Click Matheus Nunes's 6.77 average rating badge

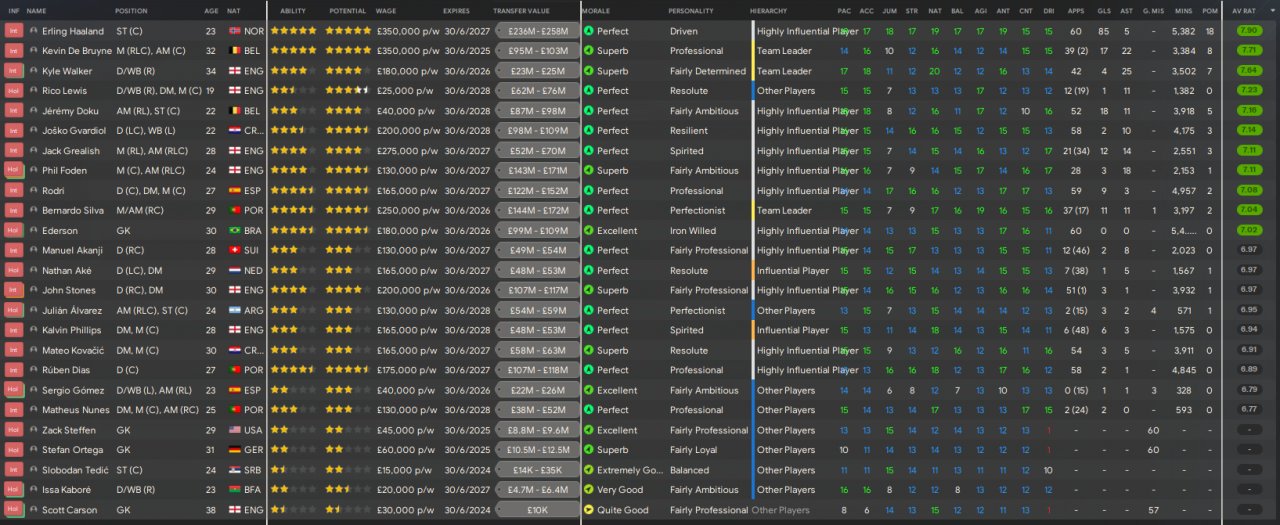pos(1248,410)
